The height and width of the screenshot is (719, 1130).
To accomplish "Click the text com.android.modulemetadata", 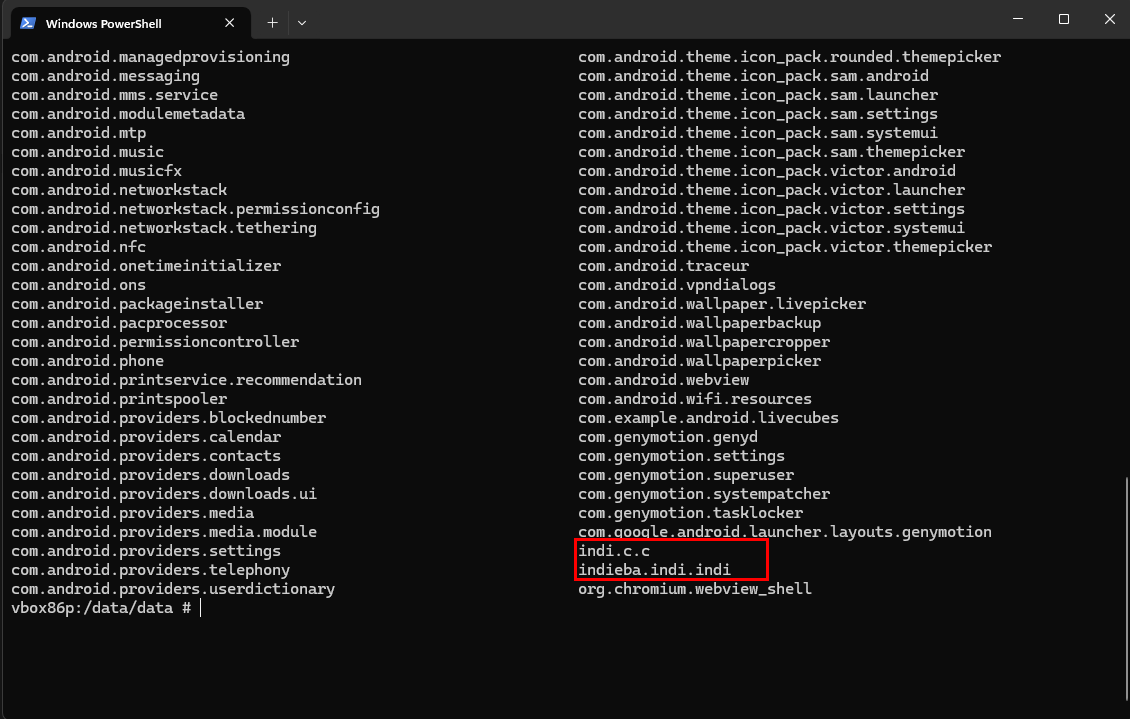I will click(128, 114).
